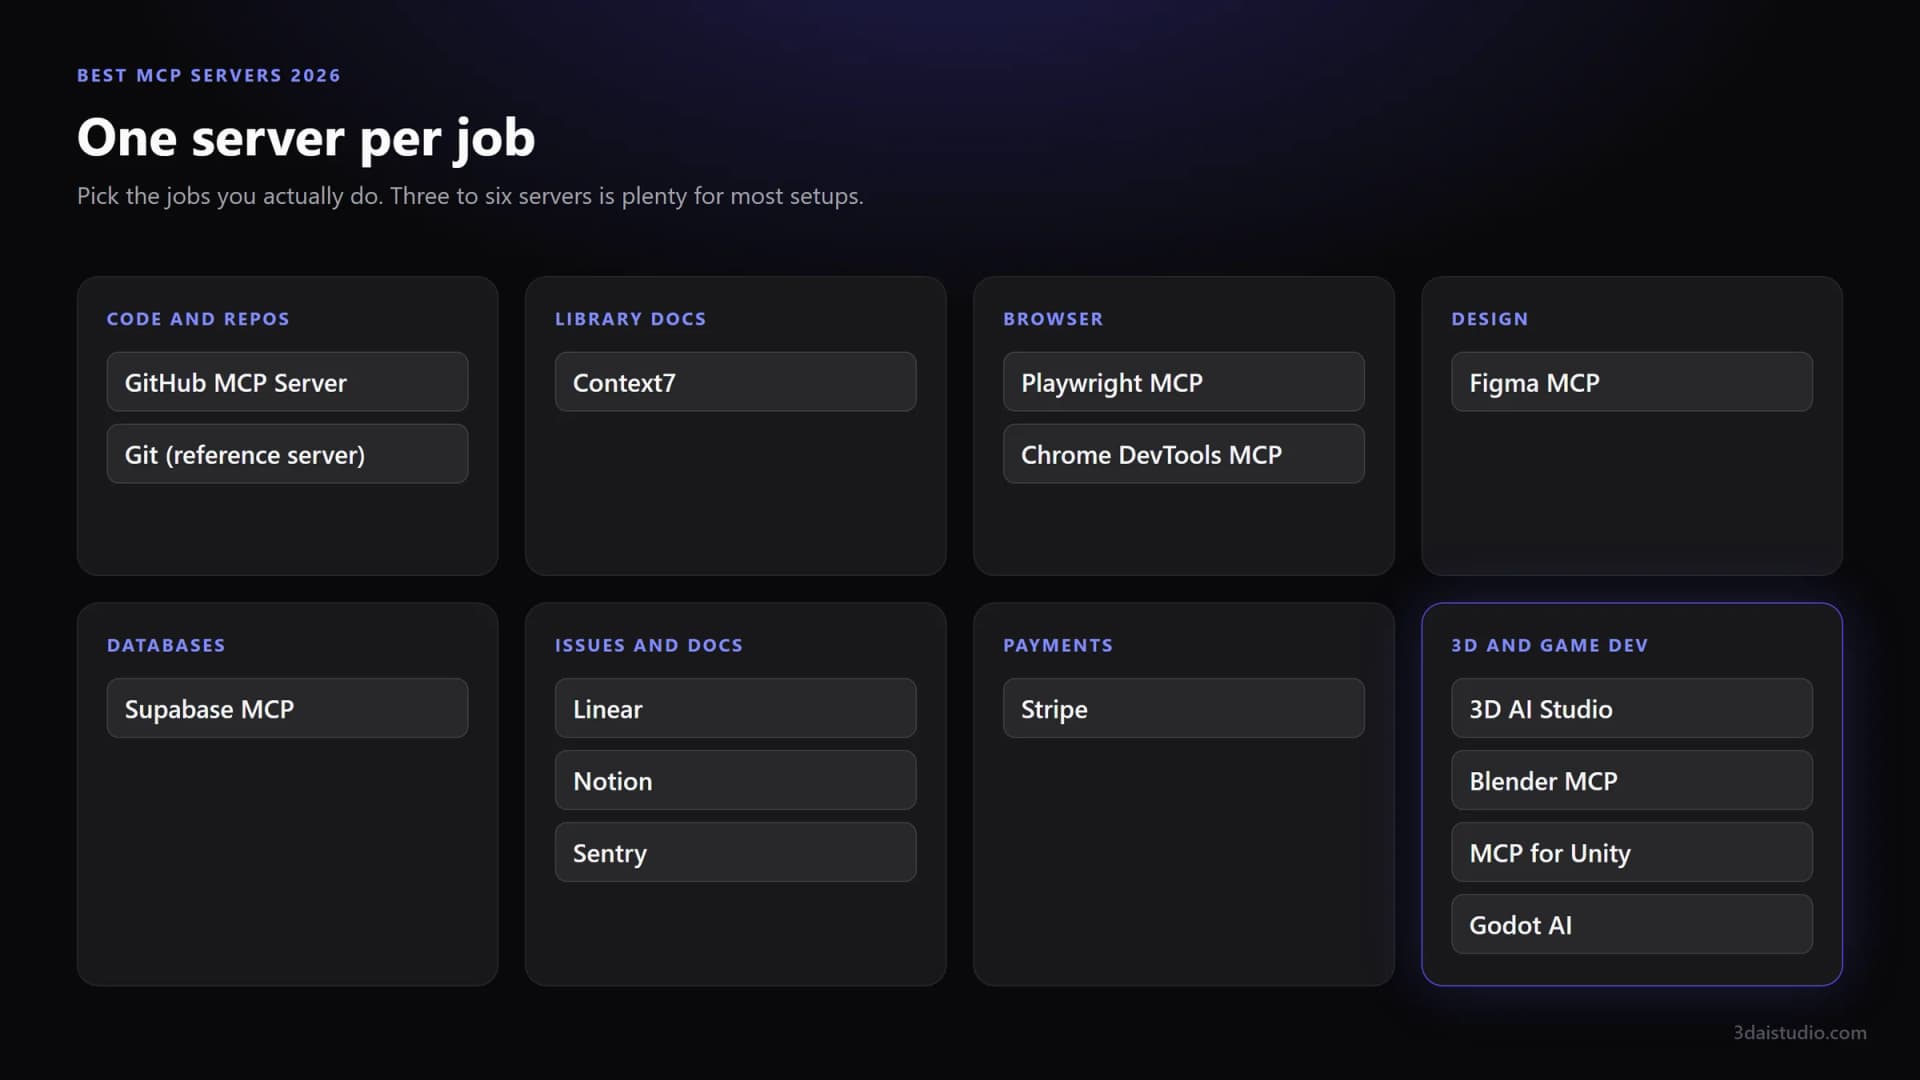Click the Git (reference server) entry

tap(287, 454)
